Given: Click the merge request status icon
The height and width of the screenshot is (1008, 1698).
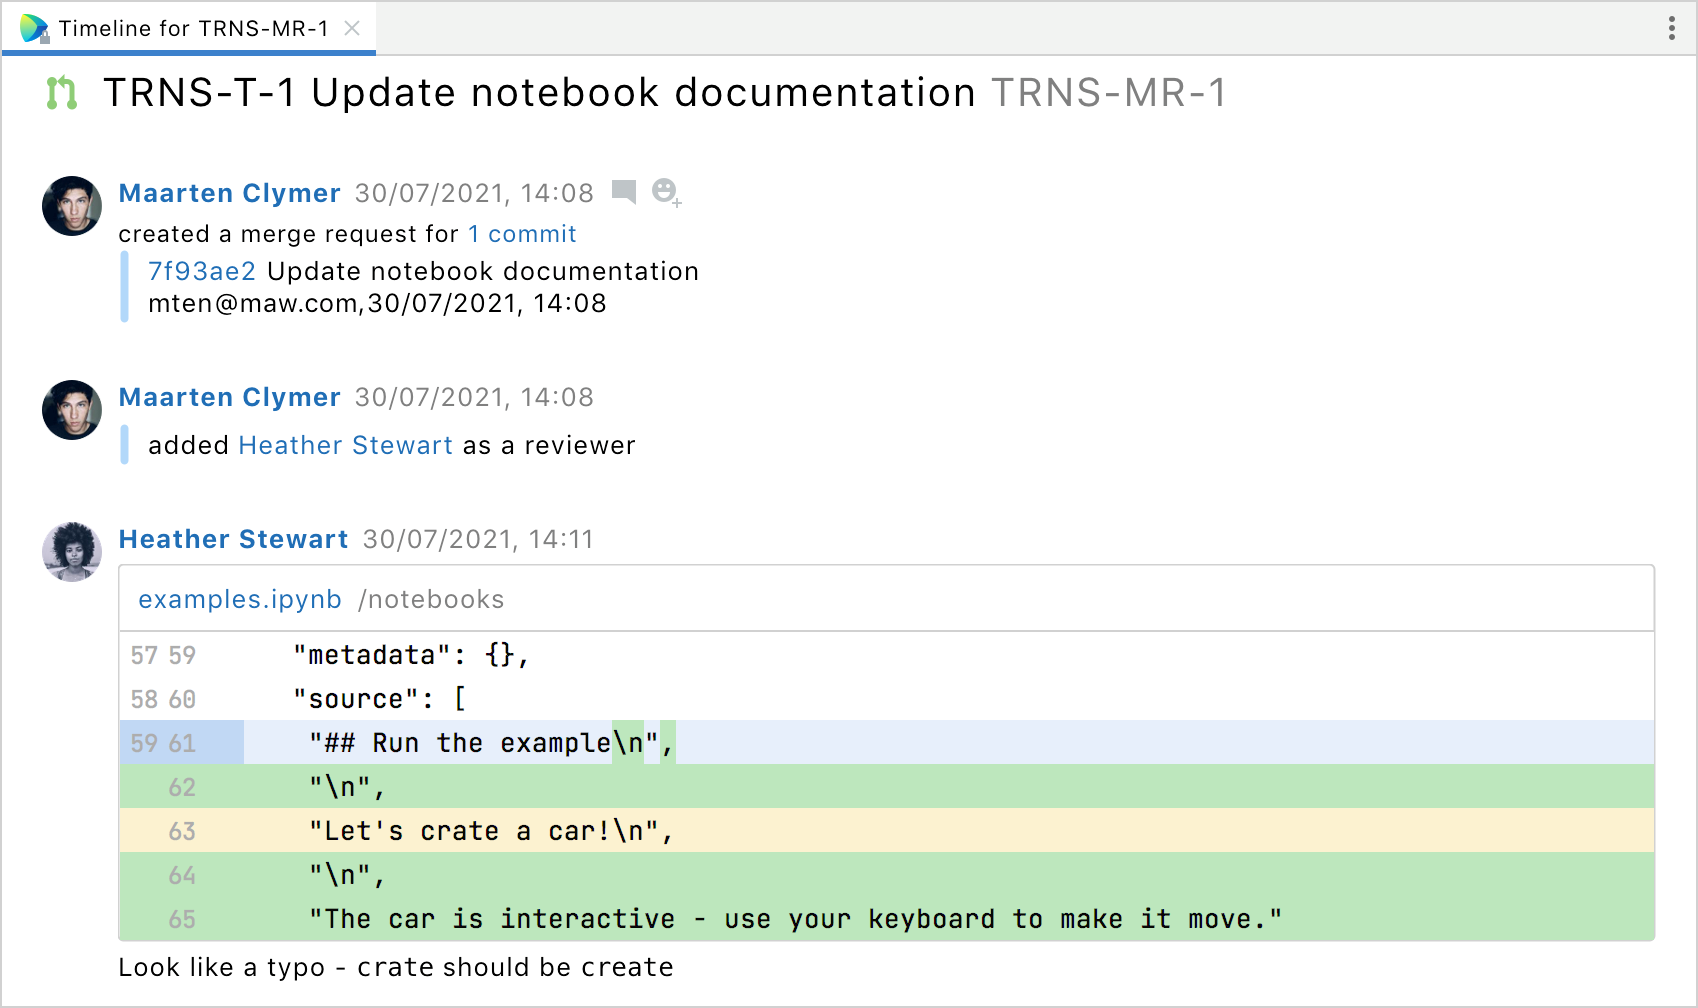Looking at the screenshot, I should [62, 93].
